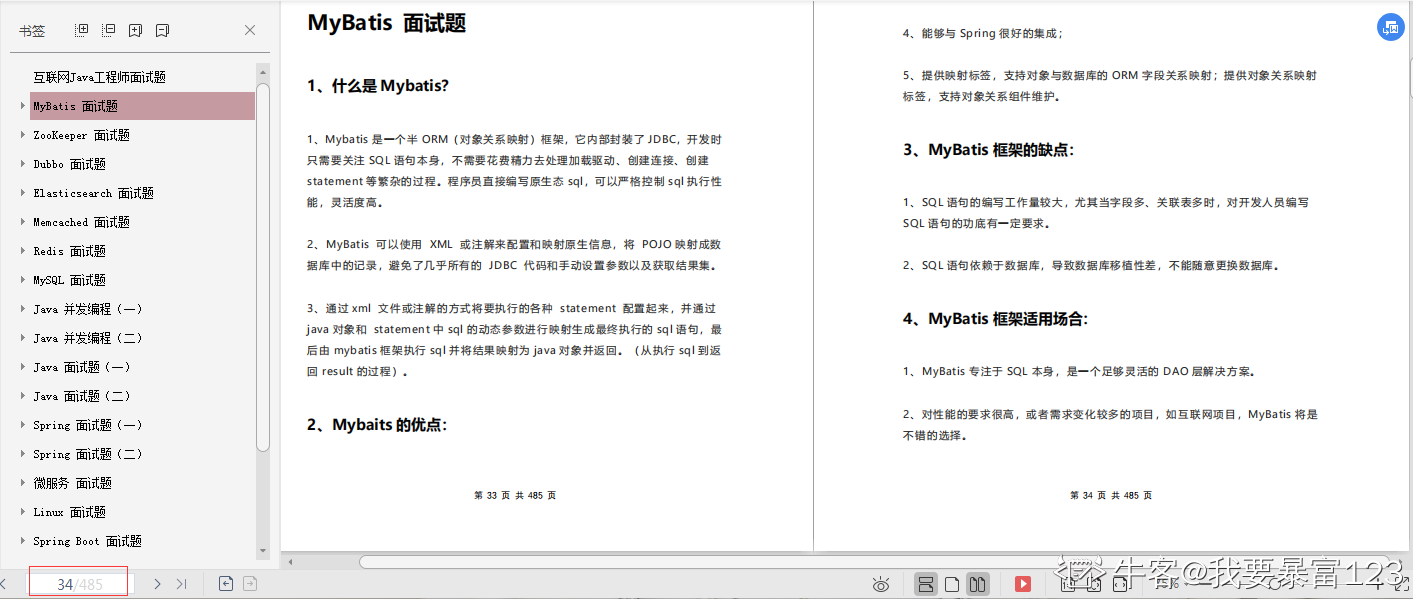Add a new bookmark

tap(136, 30)
